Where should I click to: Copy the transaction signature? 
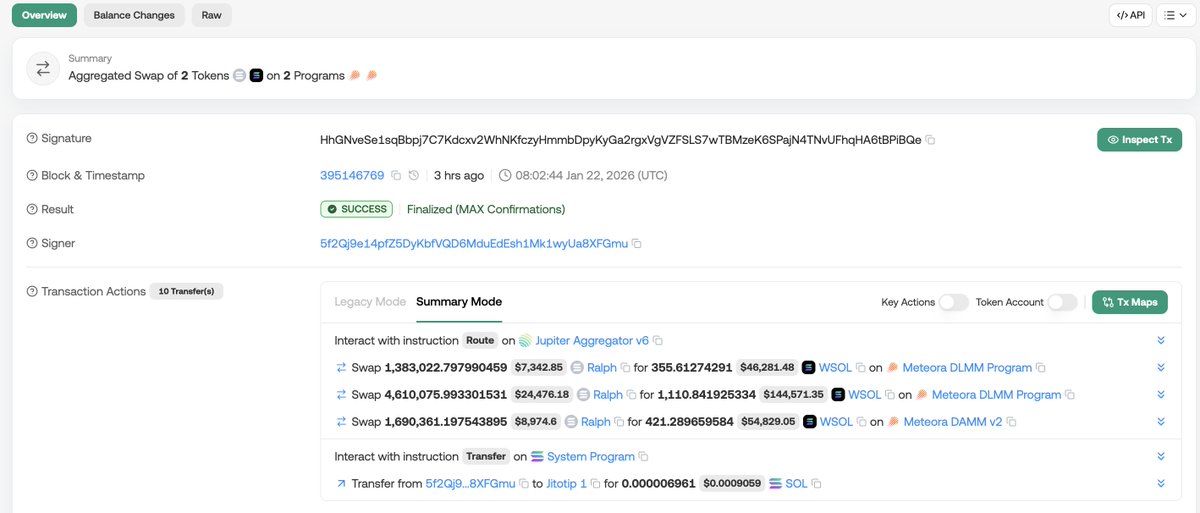point(931,140)
